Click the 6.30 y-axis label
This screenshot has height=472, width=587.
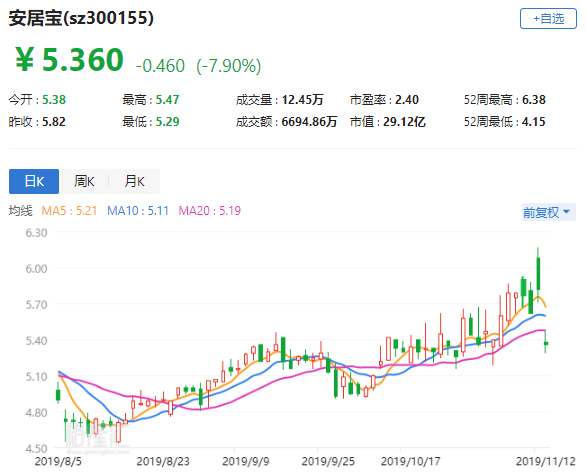[36, 233]
